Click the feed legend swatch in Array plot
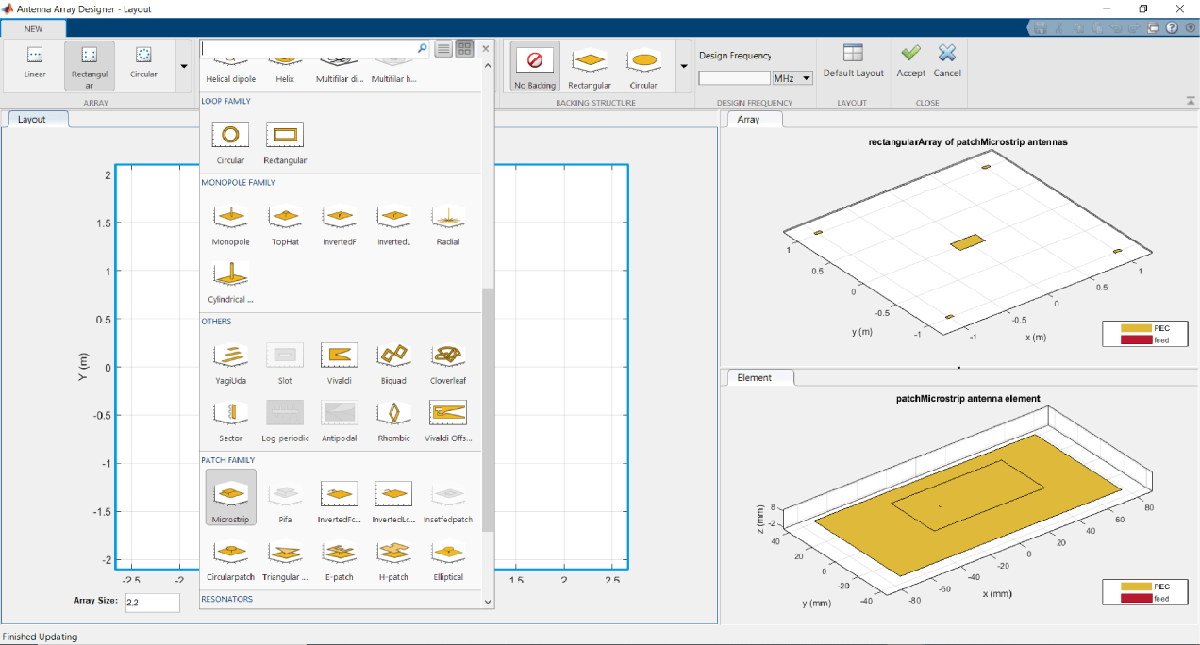 coord(1136,340)
